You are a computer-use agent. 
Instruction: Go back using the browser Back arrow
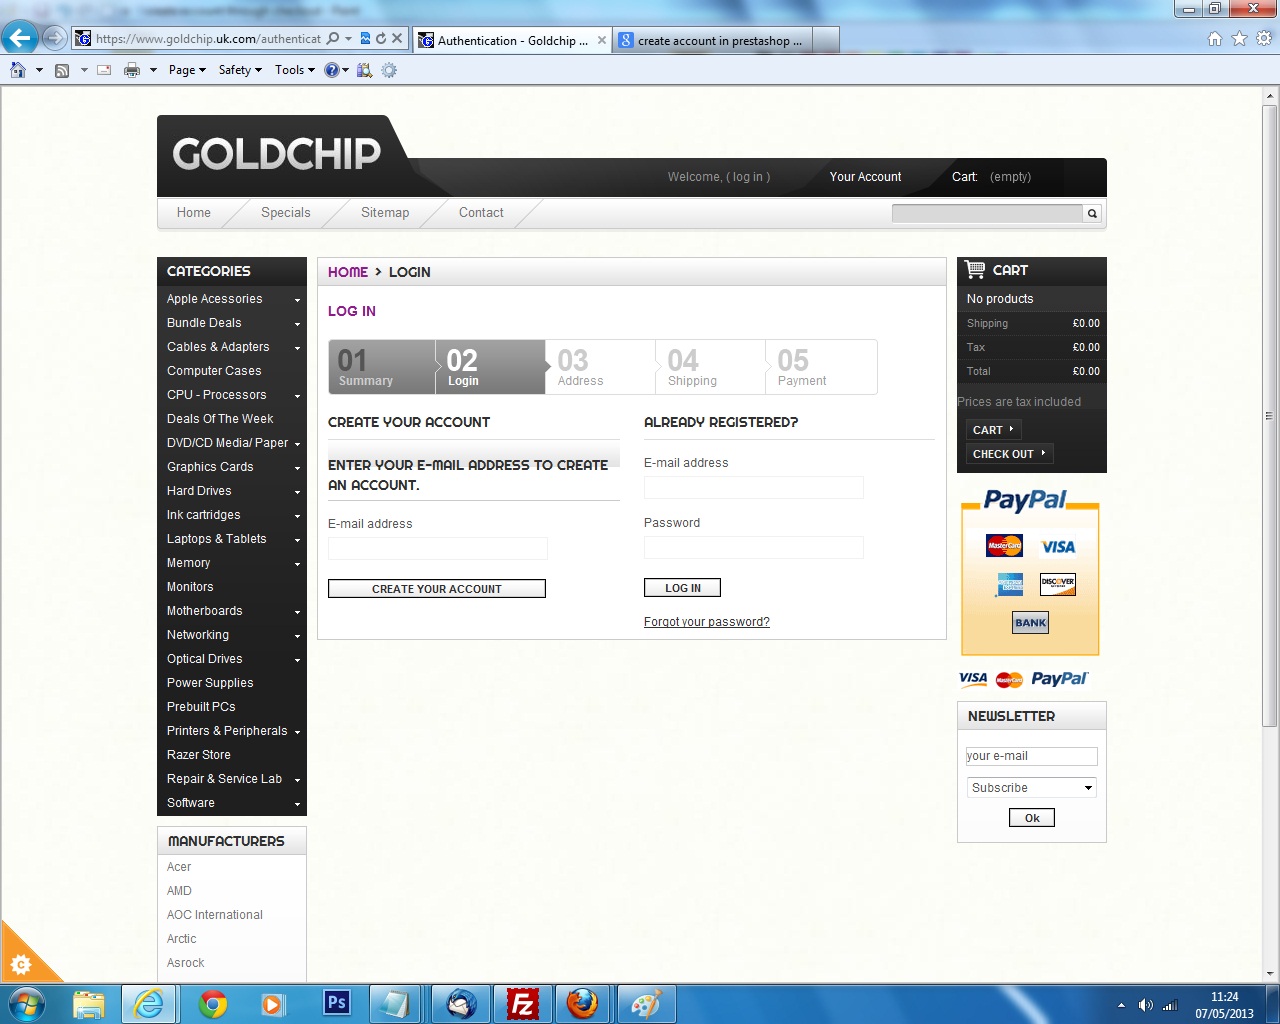(20, 39)
